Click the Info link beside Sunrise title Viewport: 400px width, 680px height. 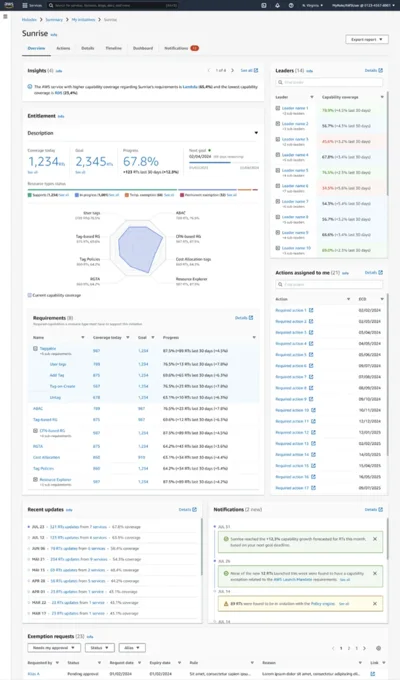click(54, 35)
